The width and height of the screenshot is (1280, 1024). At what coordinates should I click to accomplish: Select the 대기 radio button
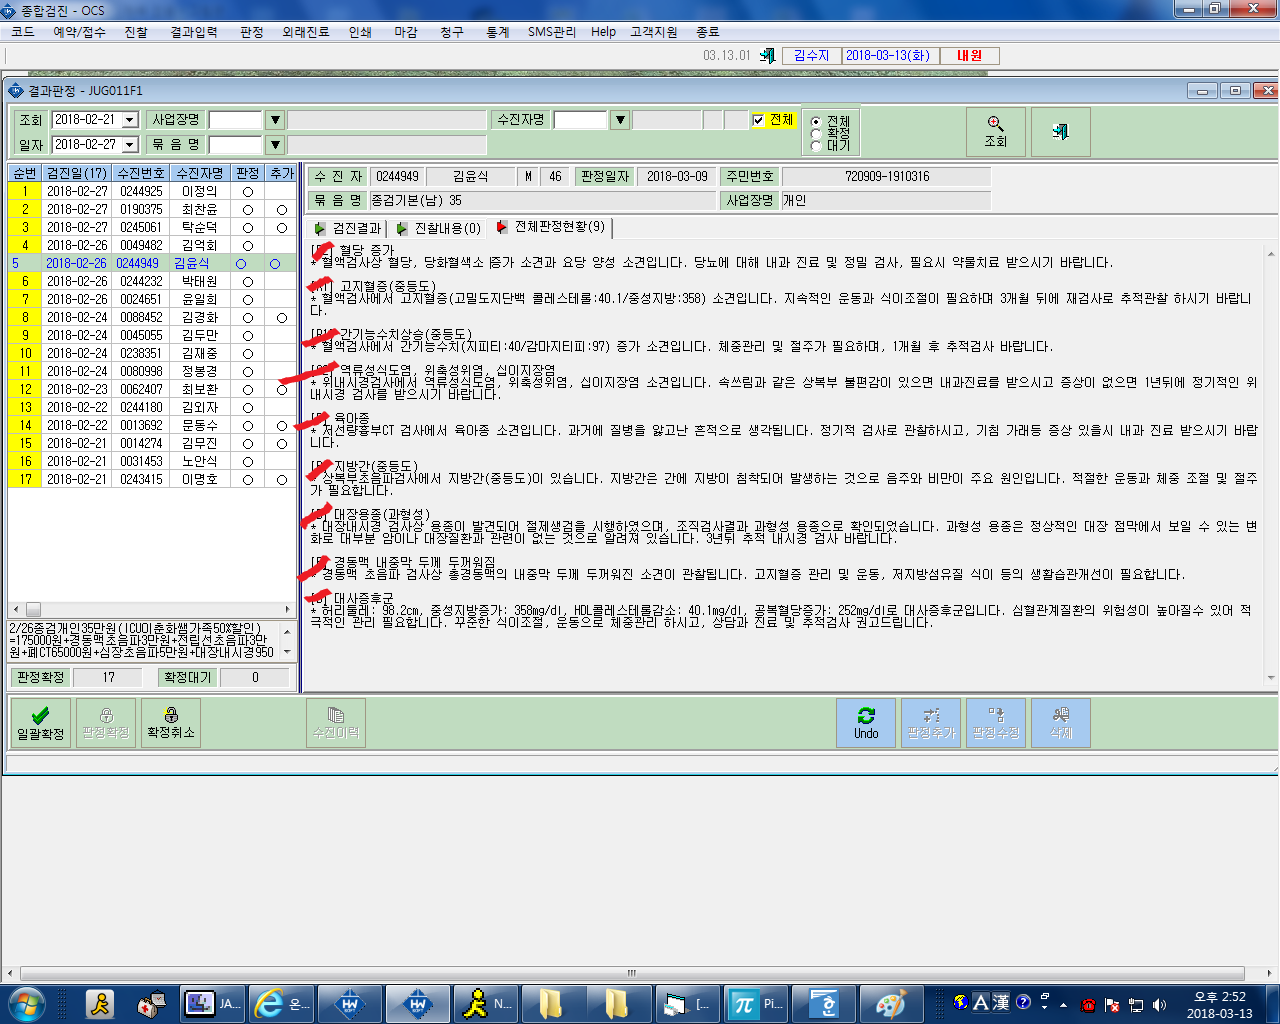tap(816, 146)
